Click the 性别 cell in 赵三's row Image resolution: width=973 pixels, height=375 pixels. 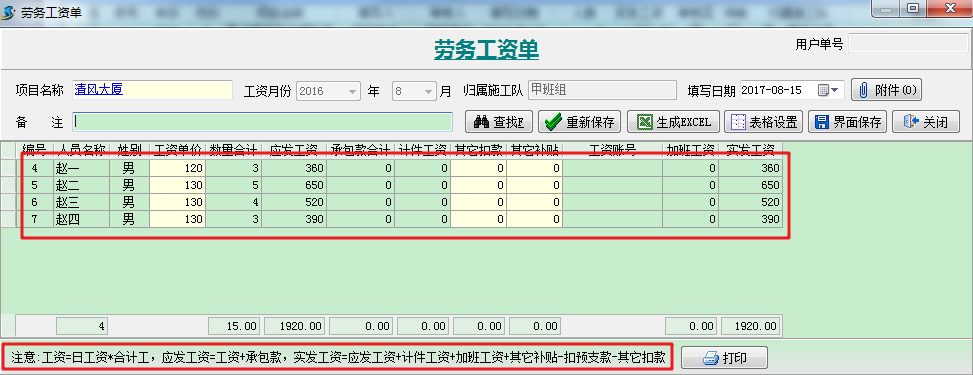tap(129, 202)
